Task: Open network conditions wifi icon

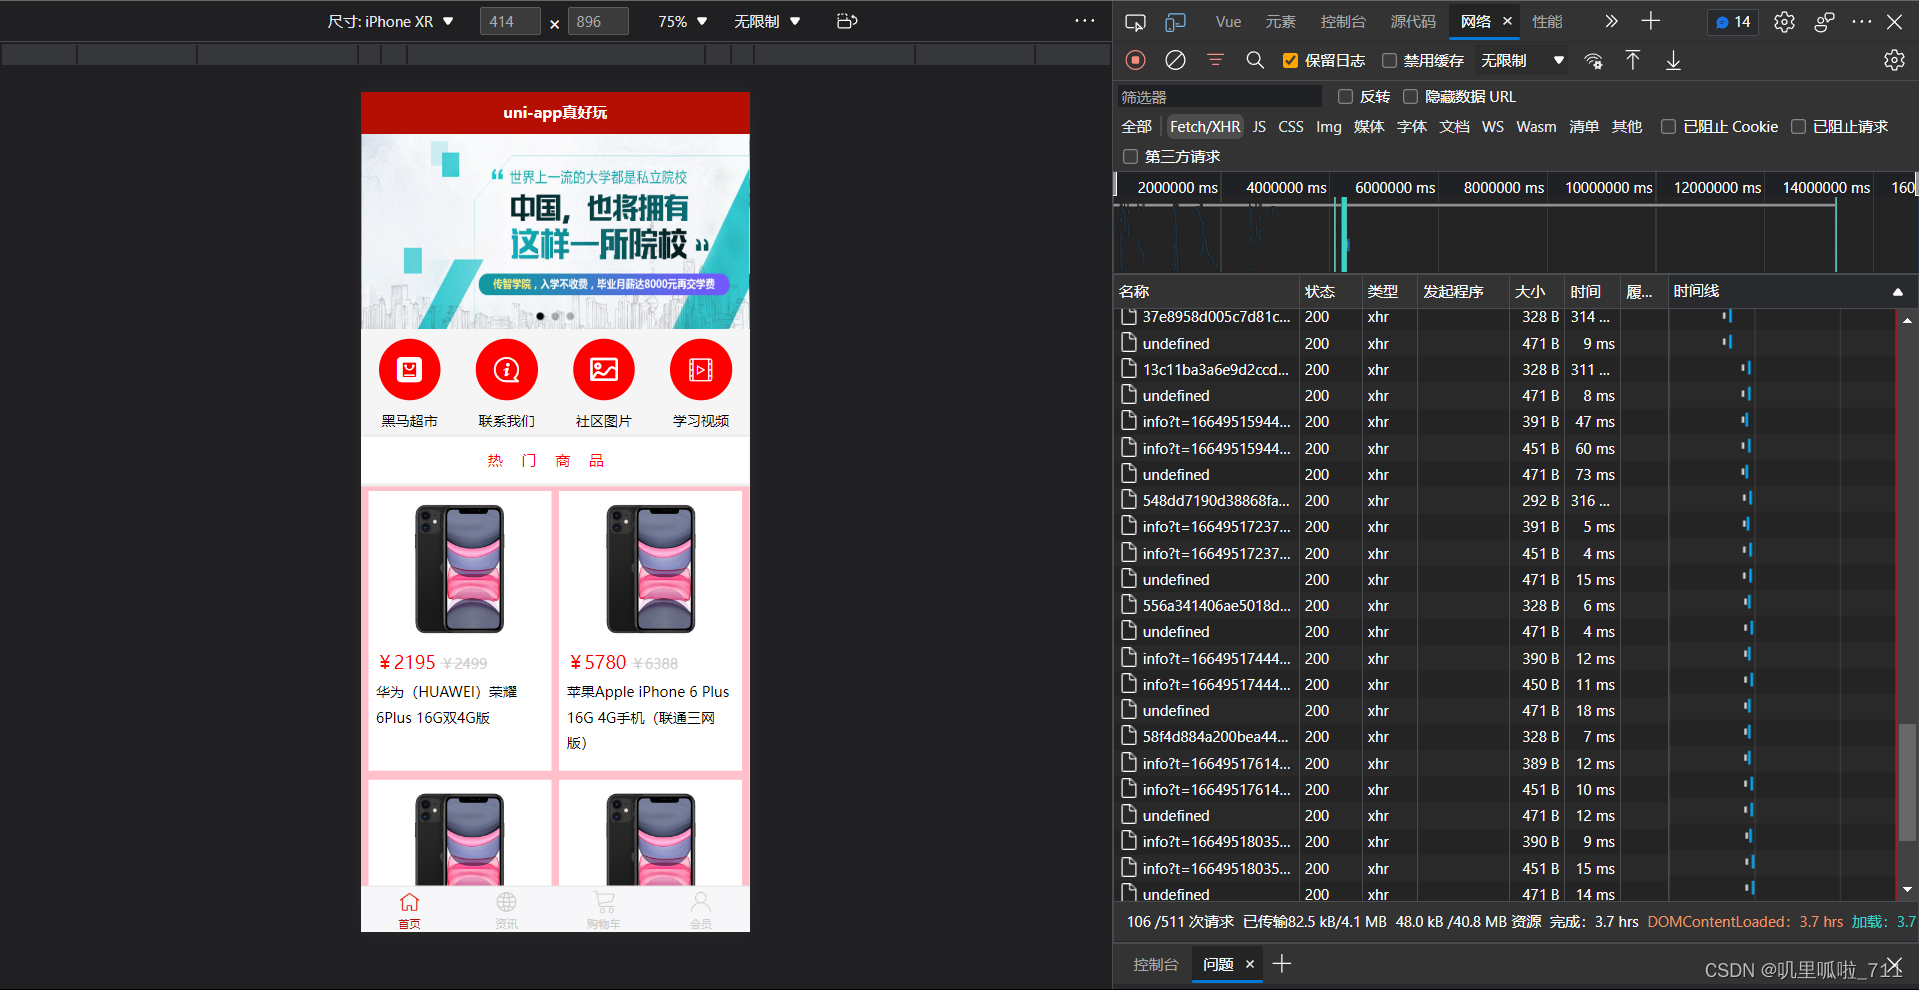Action: [x=1594, y=61]
